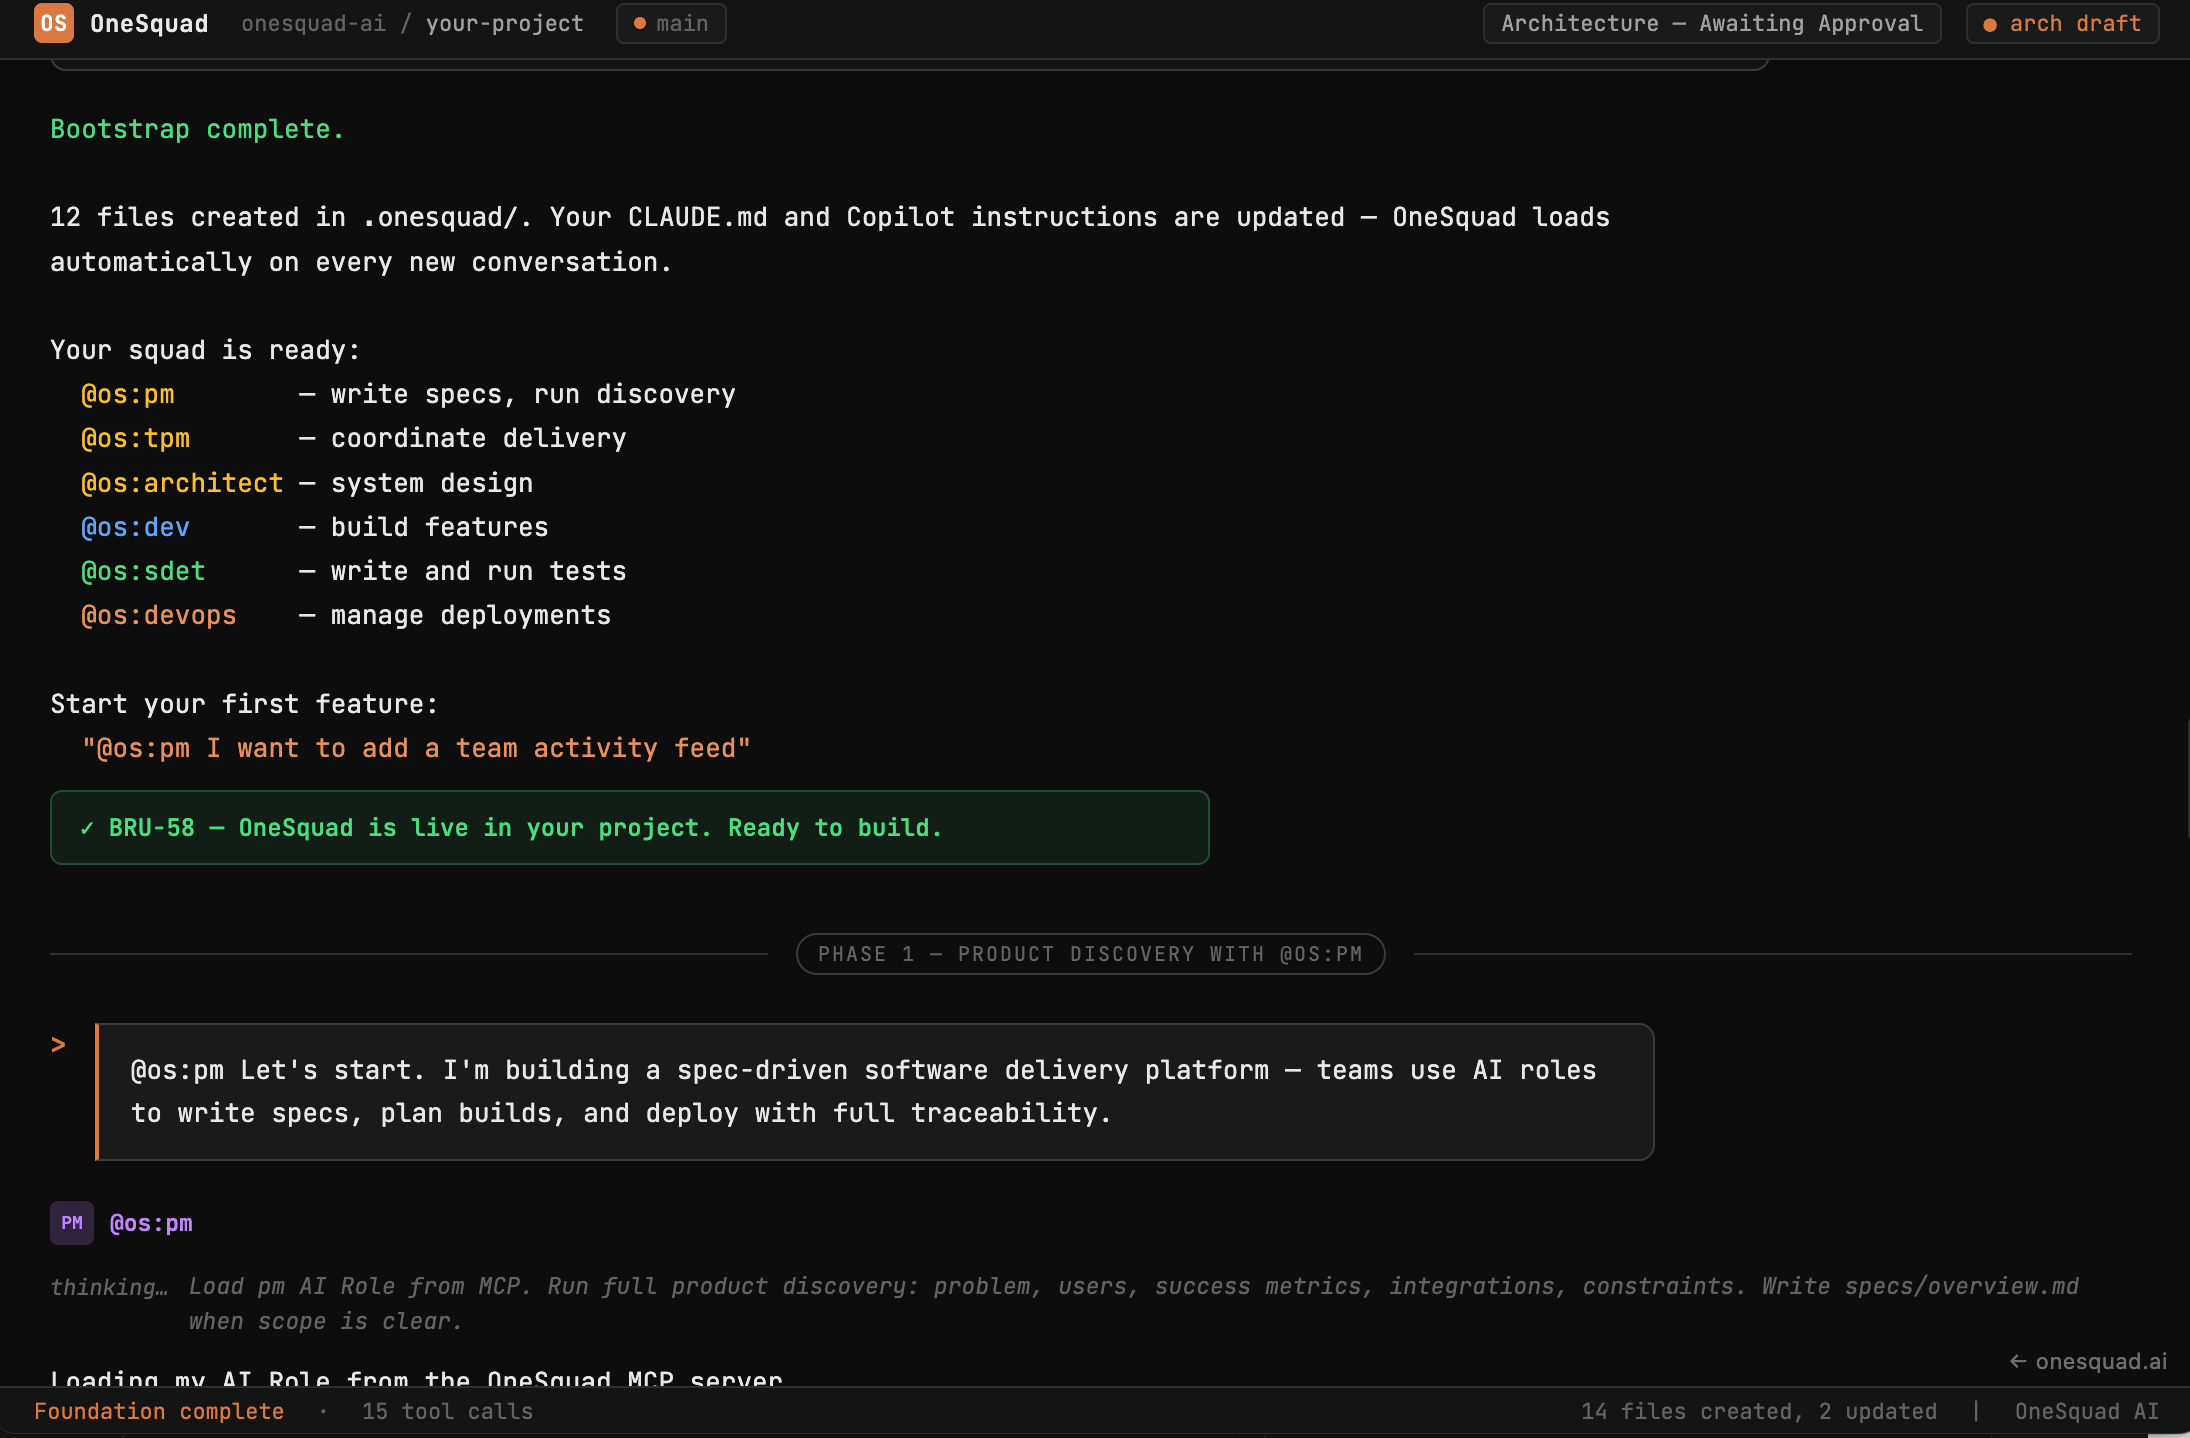Select the onesquad-ai breadcrumb item

point(313,23)
